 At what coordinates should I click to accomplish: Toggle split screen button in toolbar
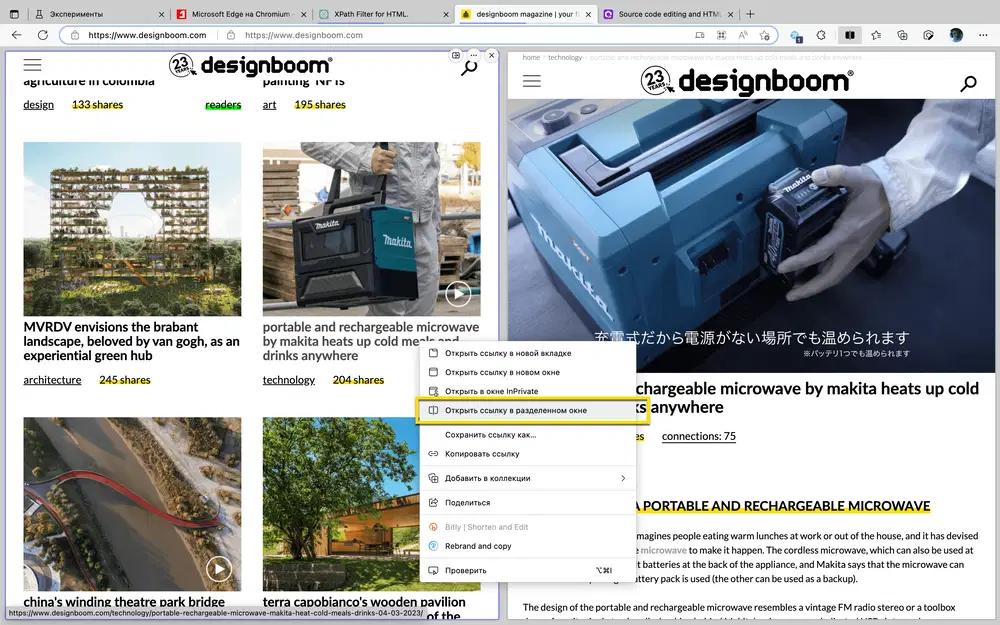click(x=849, y=35)
